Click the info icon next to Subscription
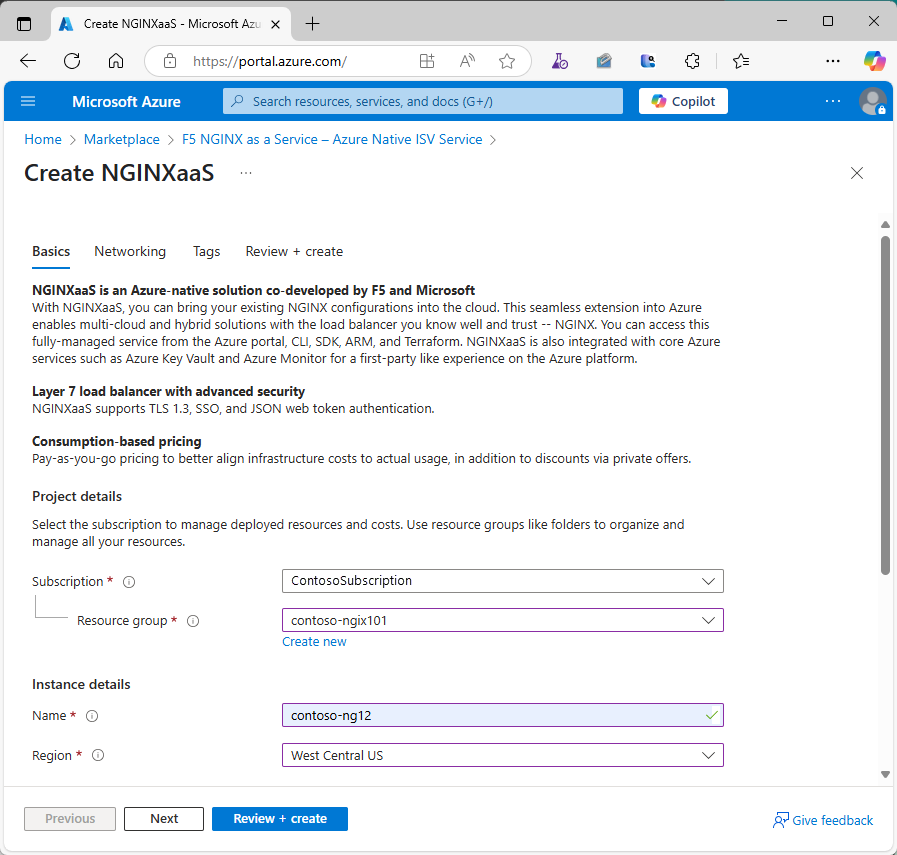The width and height of the screenshot is (897, 855). tap(128, 581)
